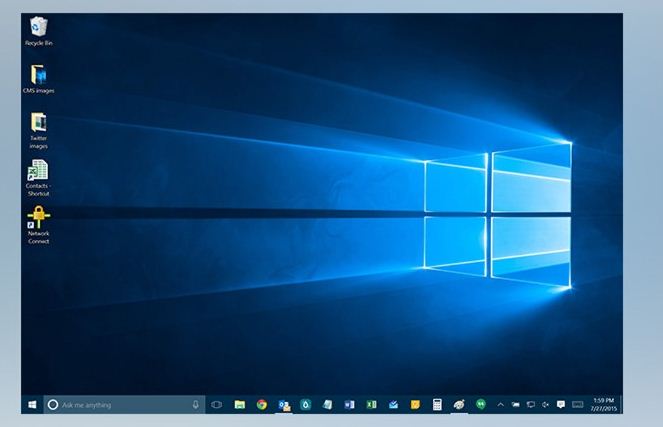Open the blue checkmark mail app

click(x=393, y=405)
